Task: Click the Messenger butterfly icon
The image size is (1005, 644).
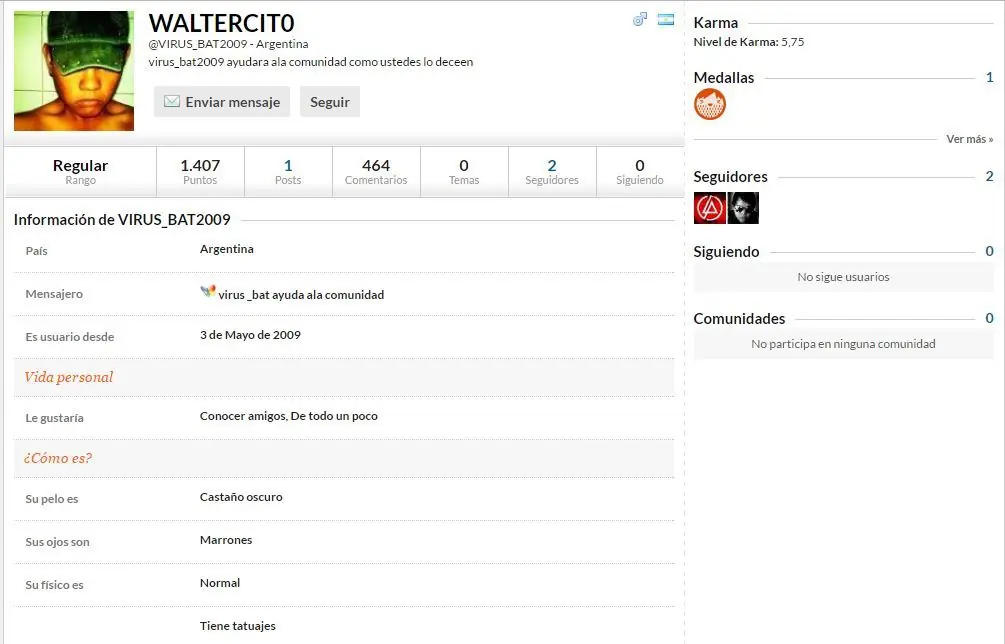Action: (208, 292)
